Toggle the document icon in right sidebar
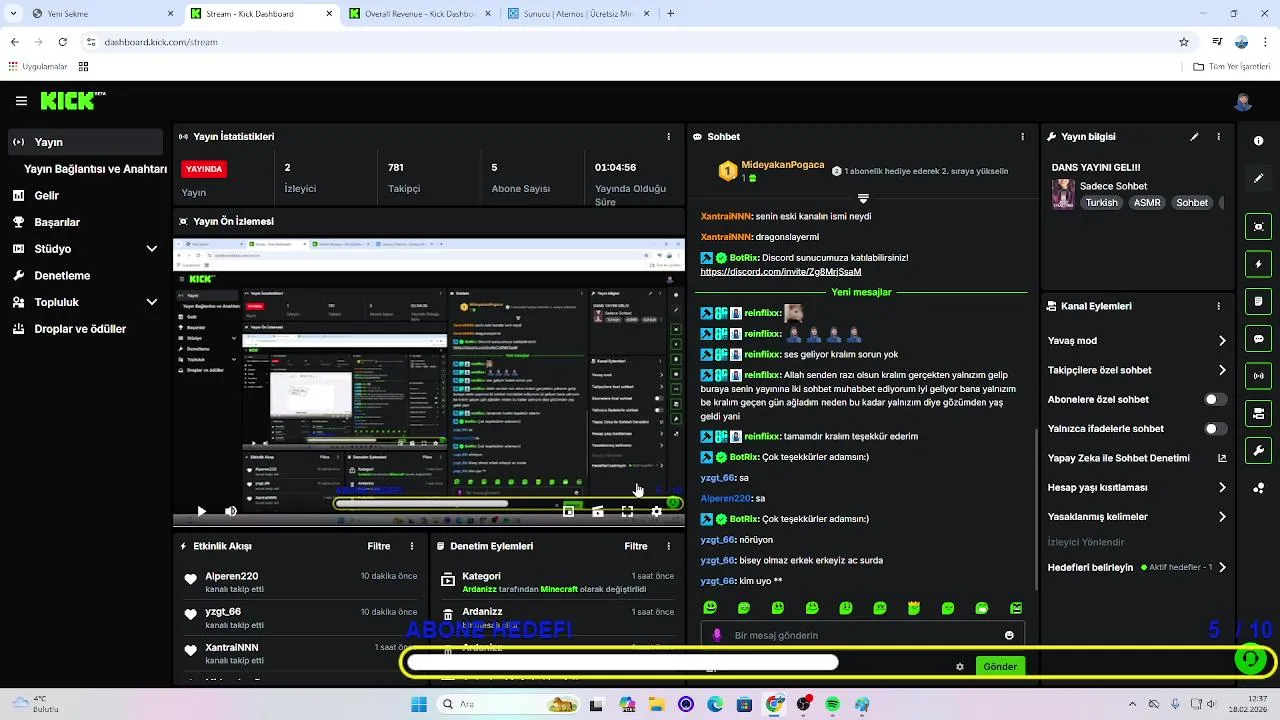Image resolution: width=1280 pixels, height=720 pixels. pos(1259,301)
